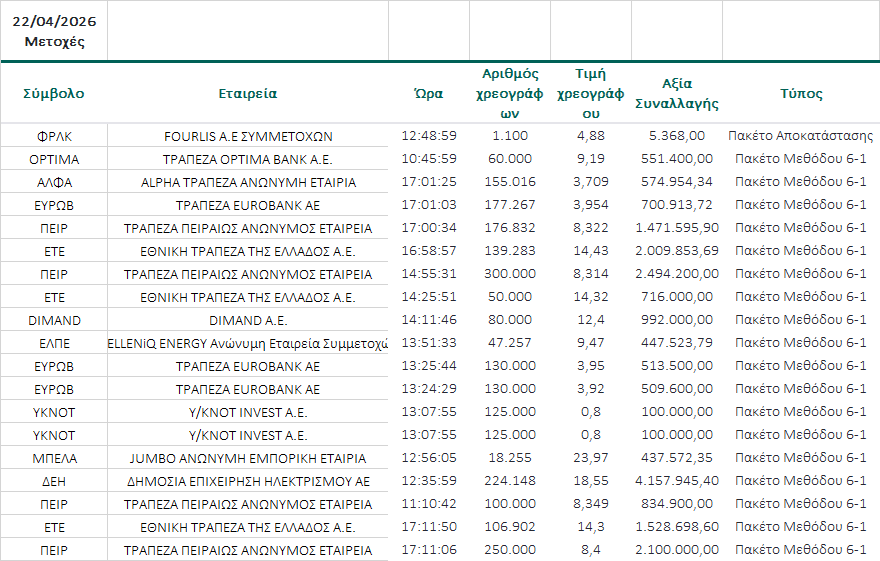Click the Σύμβολο column header
The width and height of the screenshot is (880, 561).
coord(54,93)
